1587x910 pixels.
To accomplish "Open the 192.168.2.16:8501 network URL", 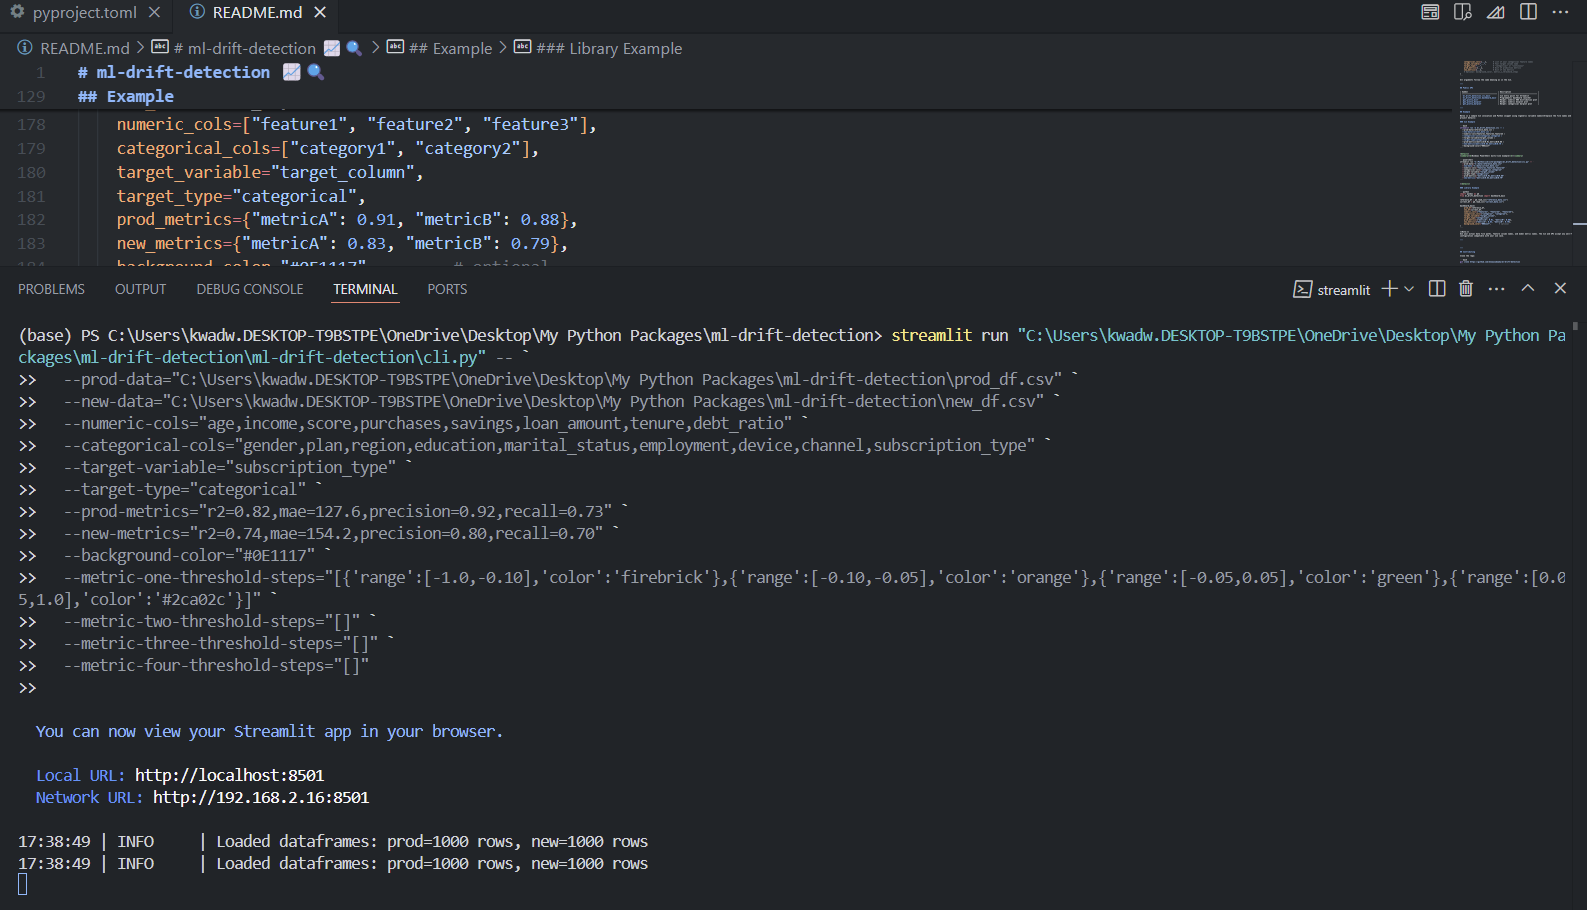I will point(261,797).
